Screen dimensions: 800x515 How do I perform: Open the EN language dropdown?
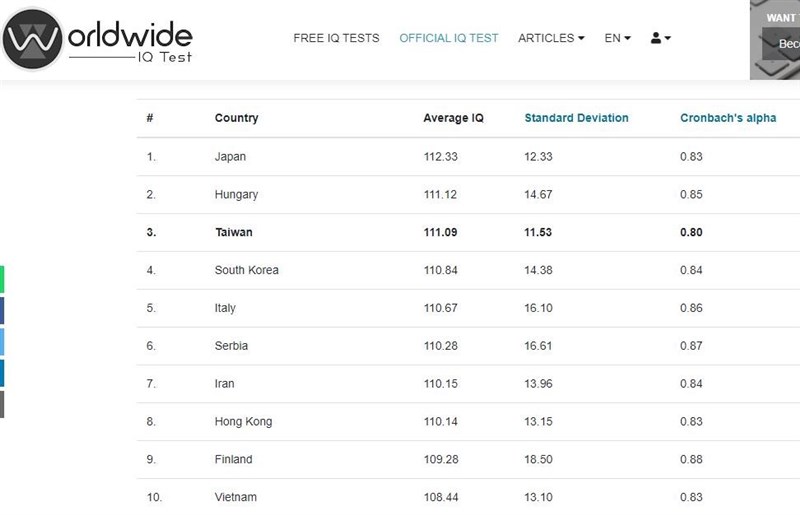617,38
